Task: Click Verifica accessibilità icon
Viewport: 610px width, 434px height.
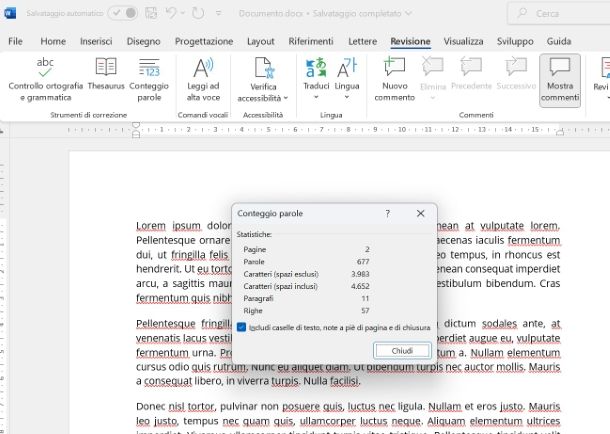Action: pyautogui.click(x=263, y=68)
